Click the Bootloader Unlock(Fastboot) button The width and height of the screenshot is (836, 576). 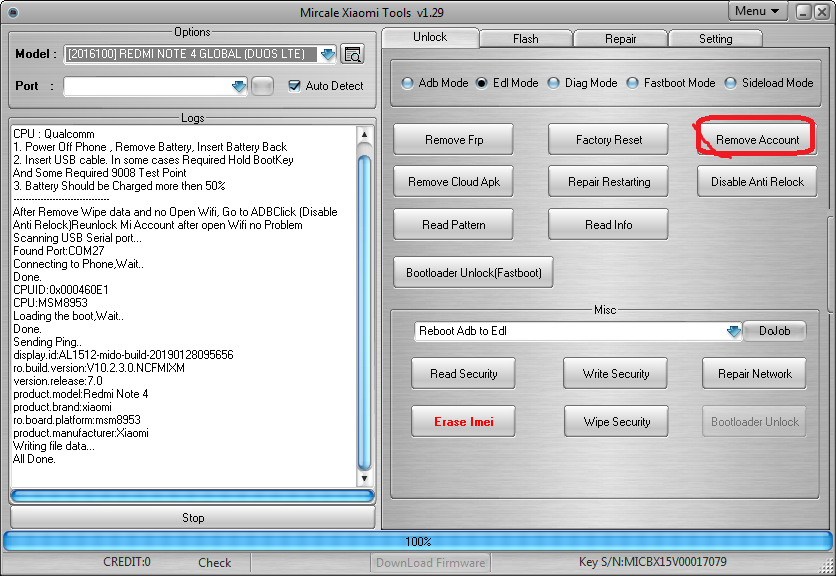(473, 273)
